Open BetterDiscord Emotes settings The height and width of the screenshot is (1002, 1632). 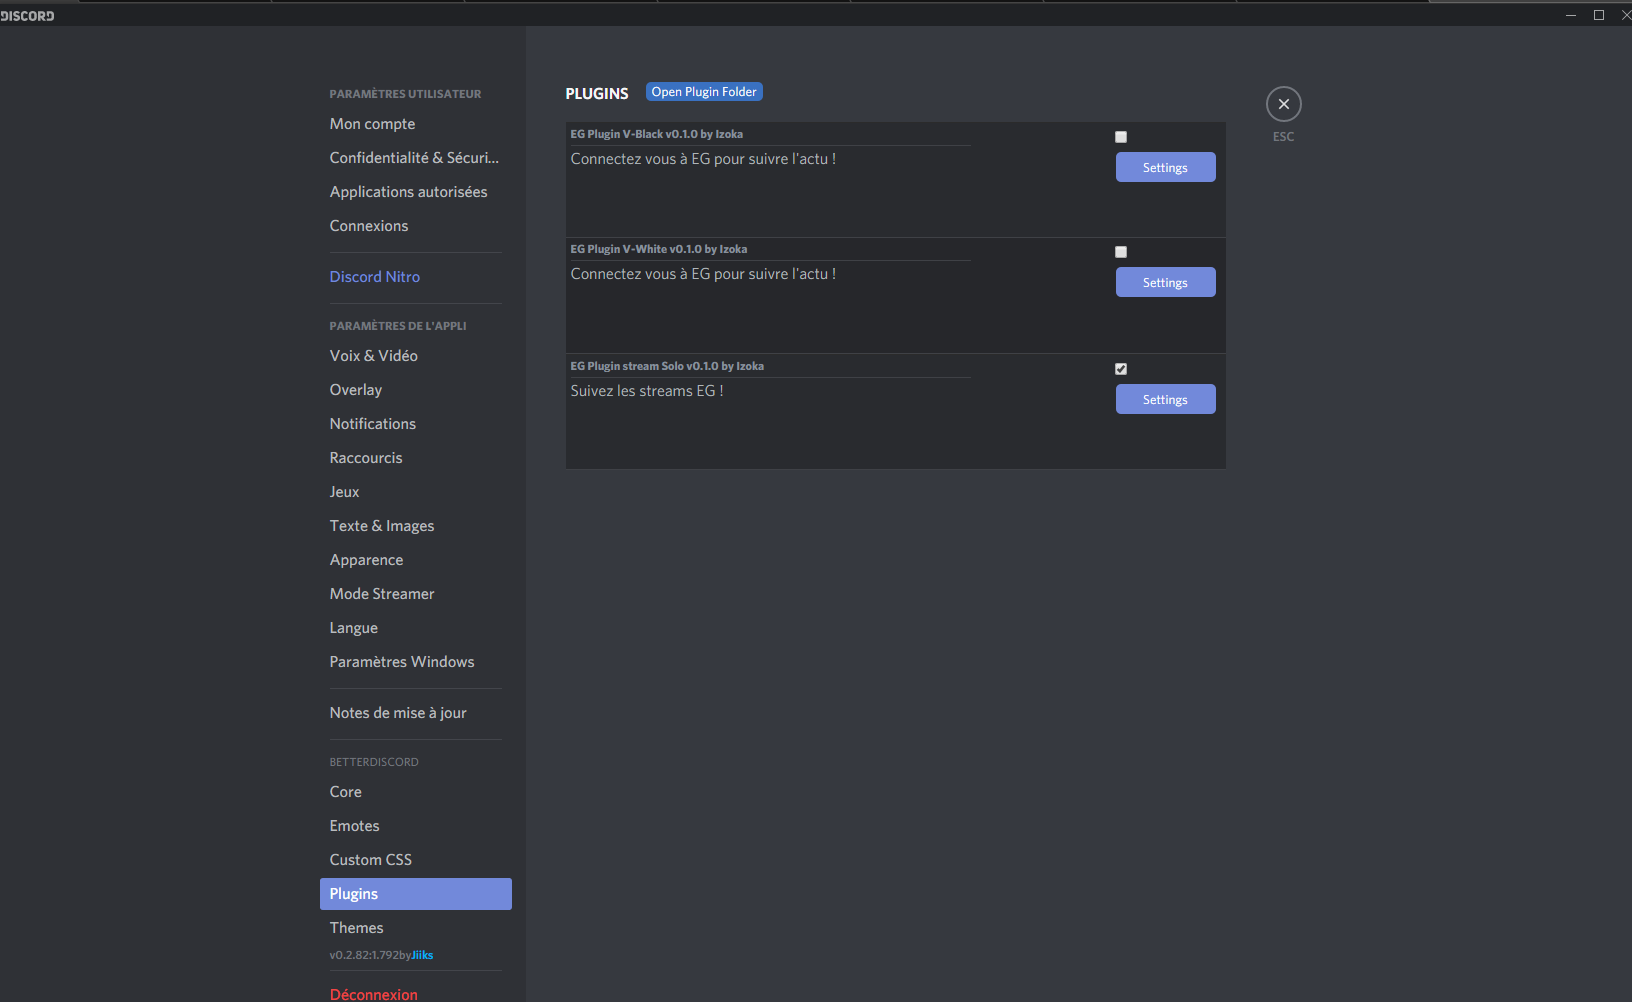(x=415, y=826)
